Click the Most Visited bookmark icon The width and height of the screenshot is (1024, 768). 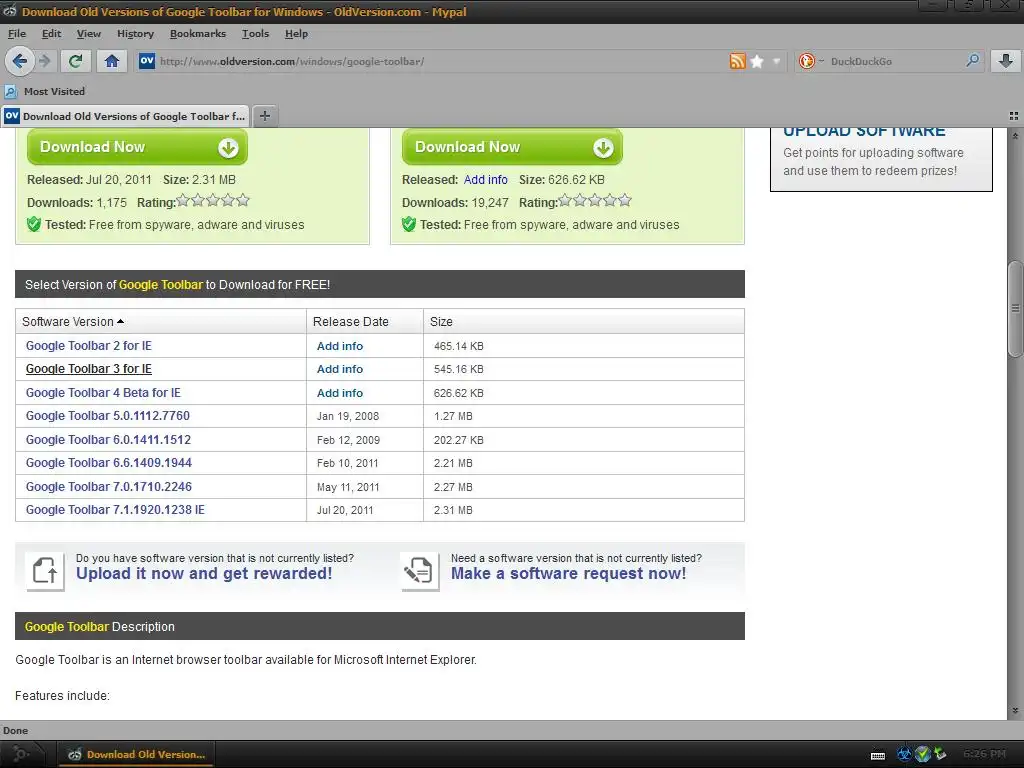pyautogui.click(x=10, y=91)
